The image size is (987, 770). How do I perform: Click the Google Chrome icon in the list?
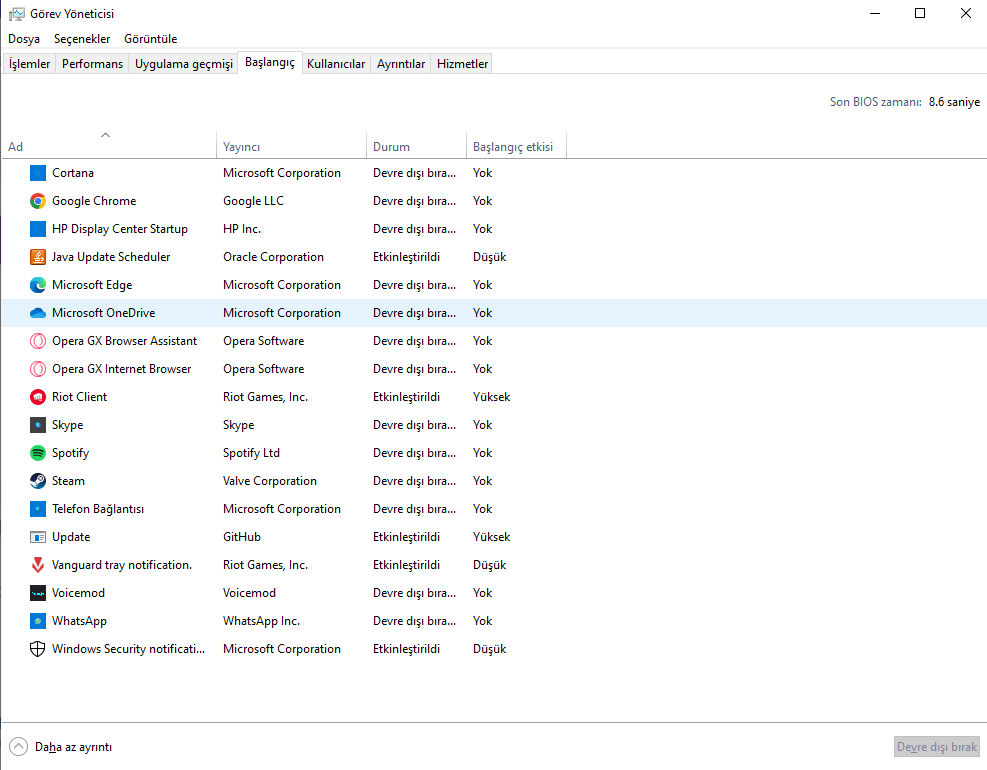(x=38, y=201)
